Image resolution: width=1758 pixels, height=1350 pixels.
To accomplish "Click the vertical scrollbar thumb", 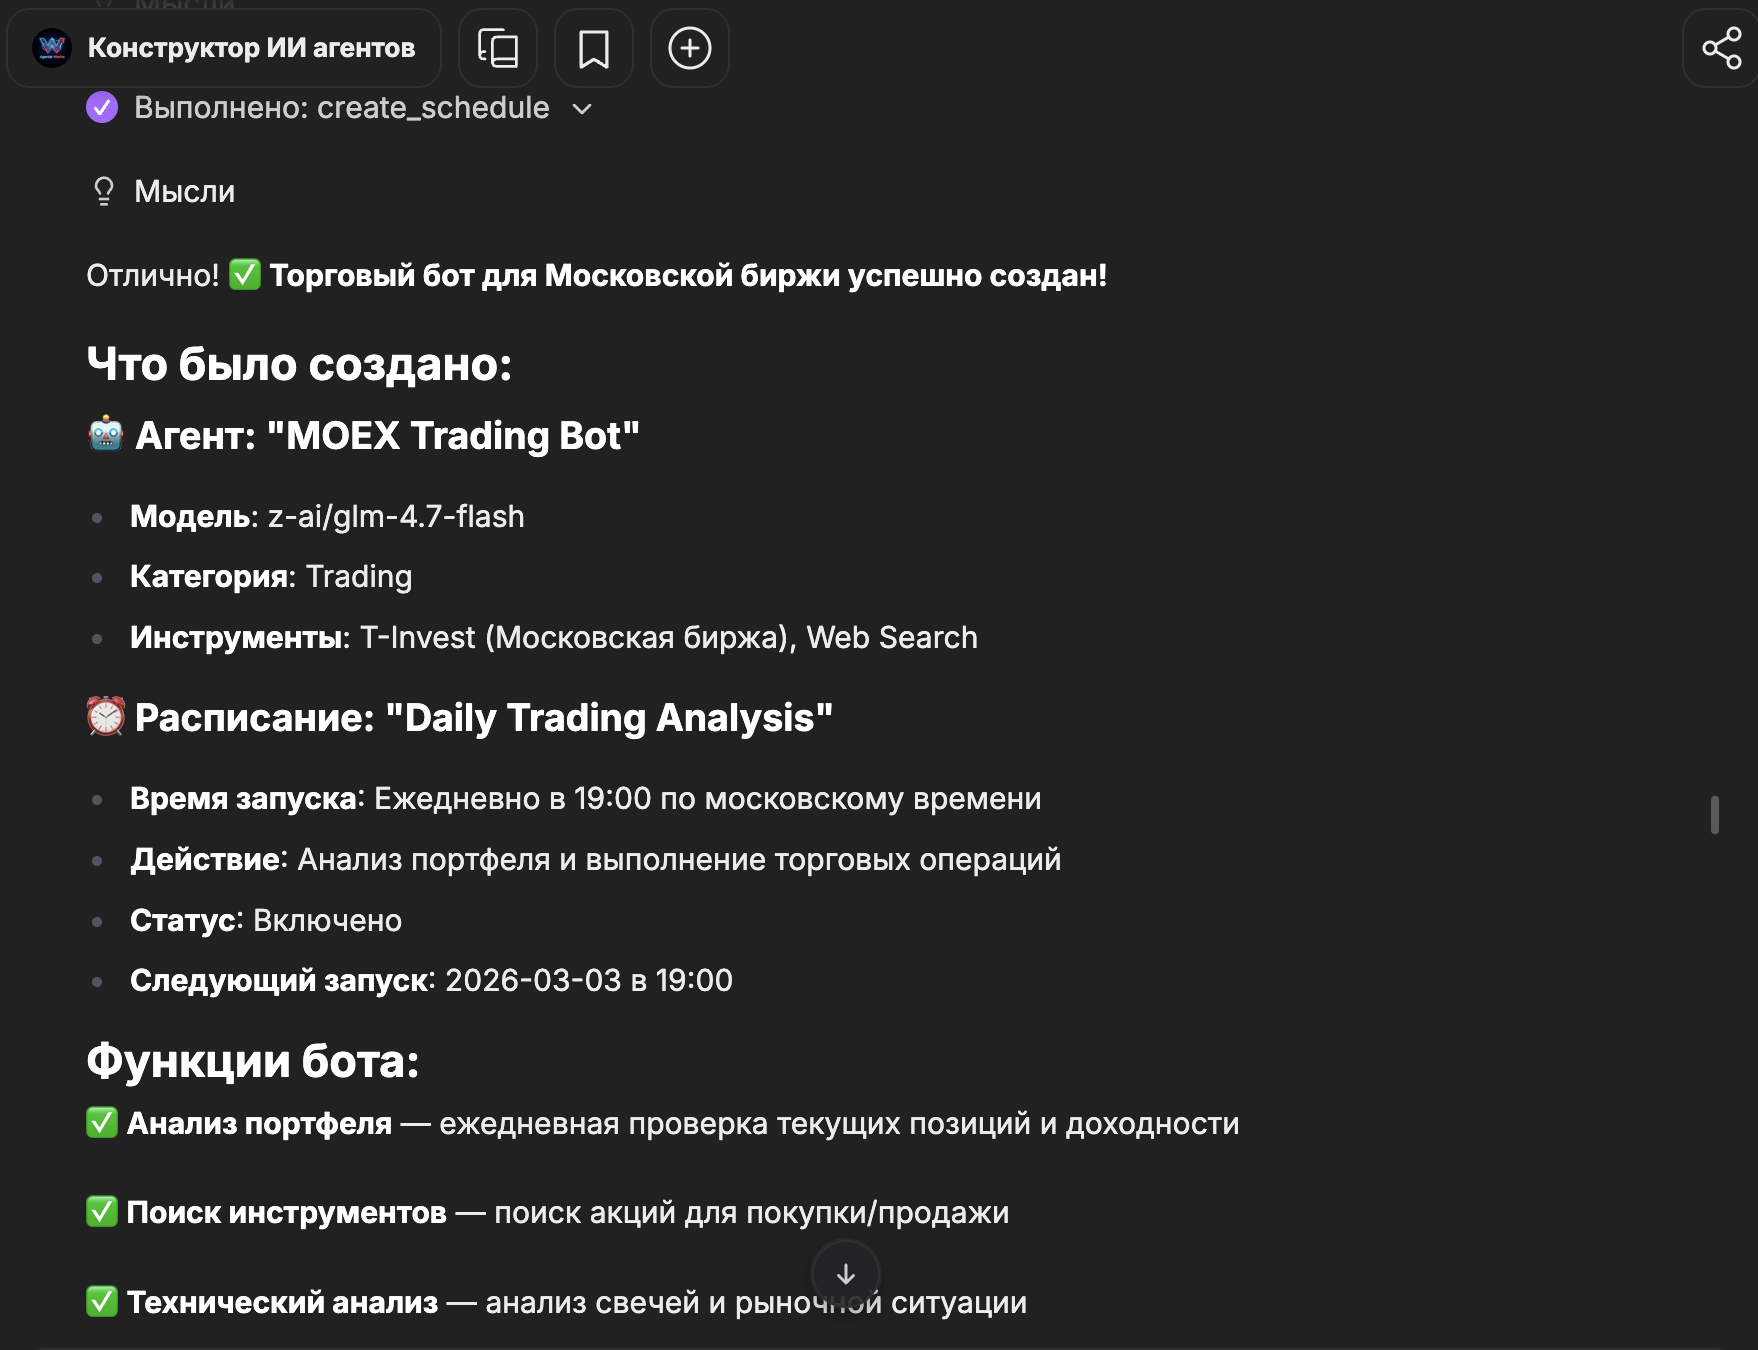I will pos(1715,815).
